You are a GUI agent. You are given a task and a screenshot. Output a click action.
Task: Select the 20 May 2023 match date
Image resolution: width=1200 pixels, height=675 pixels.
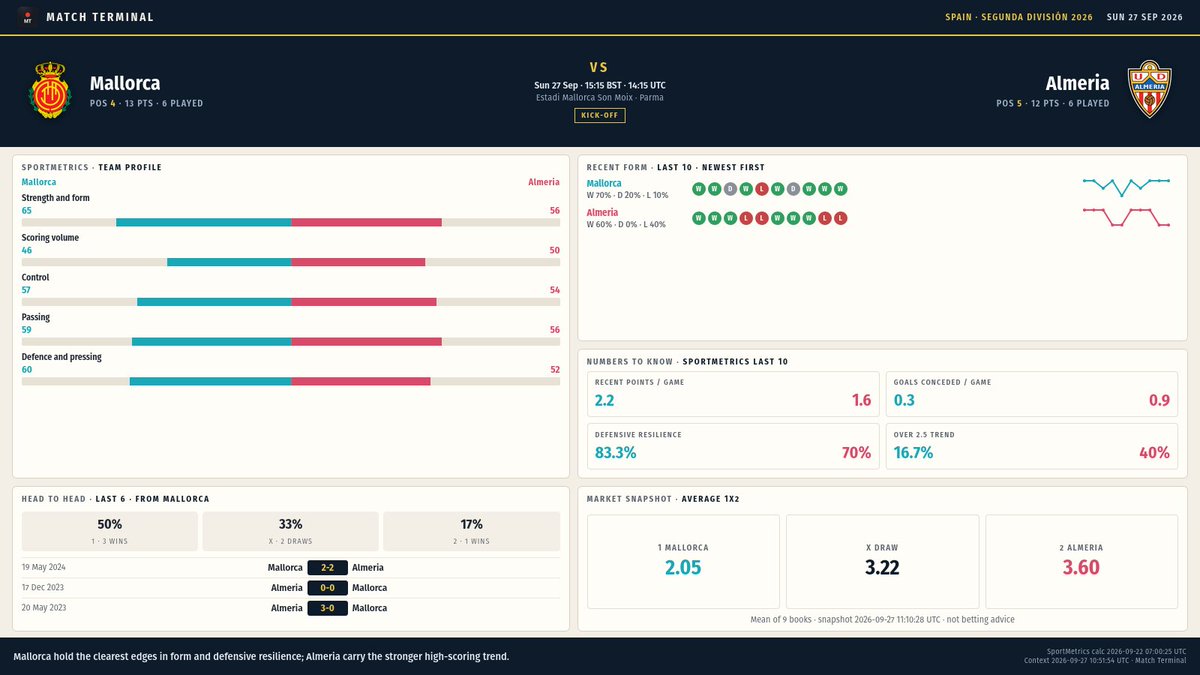(x=44, y=607)
